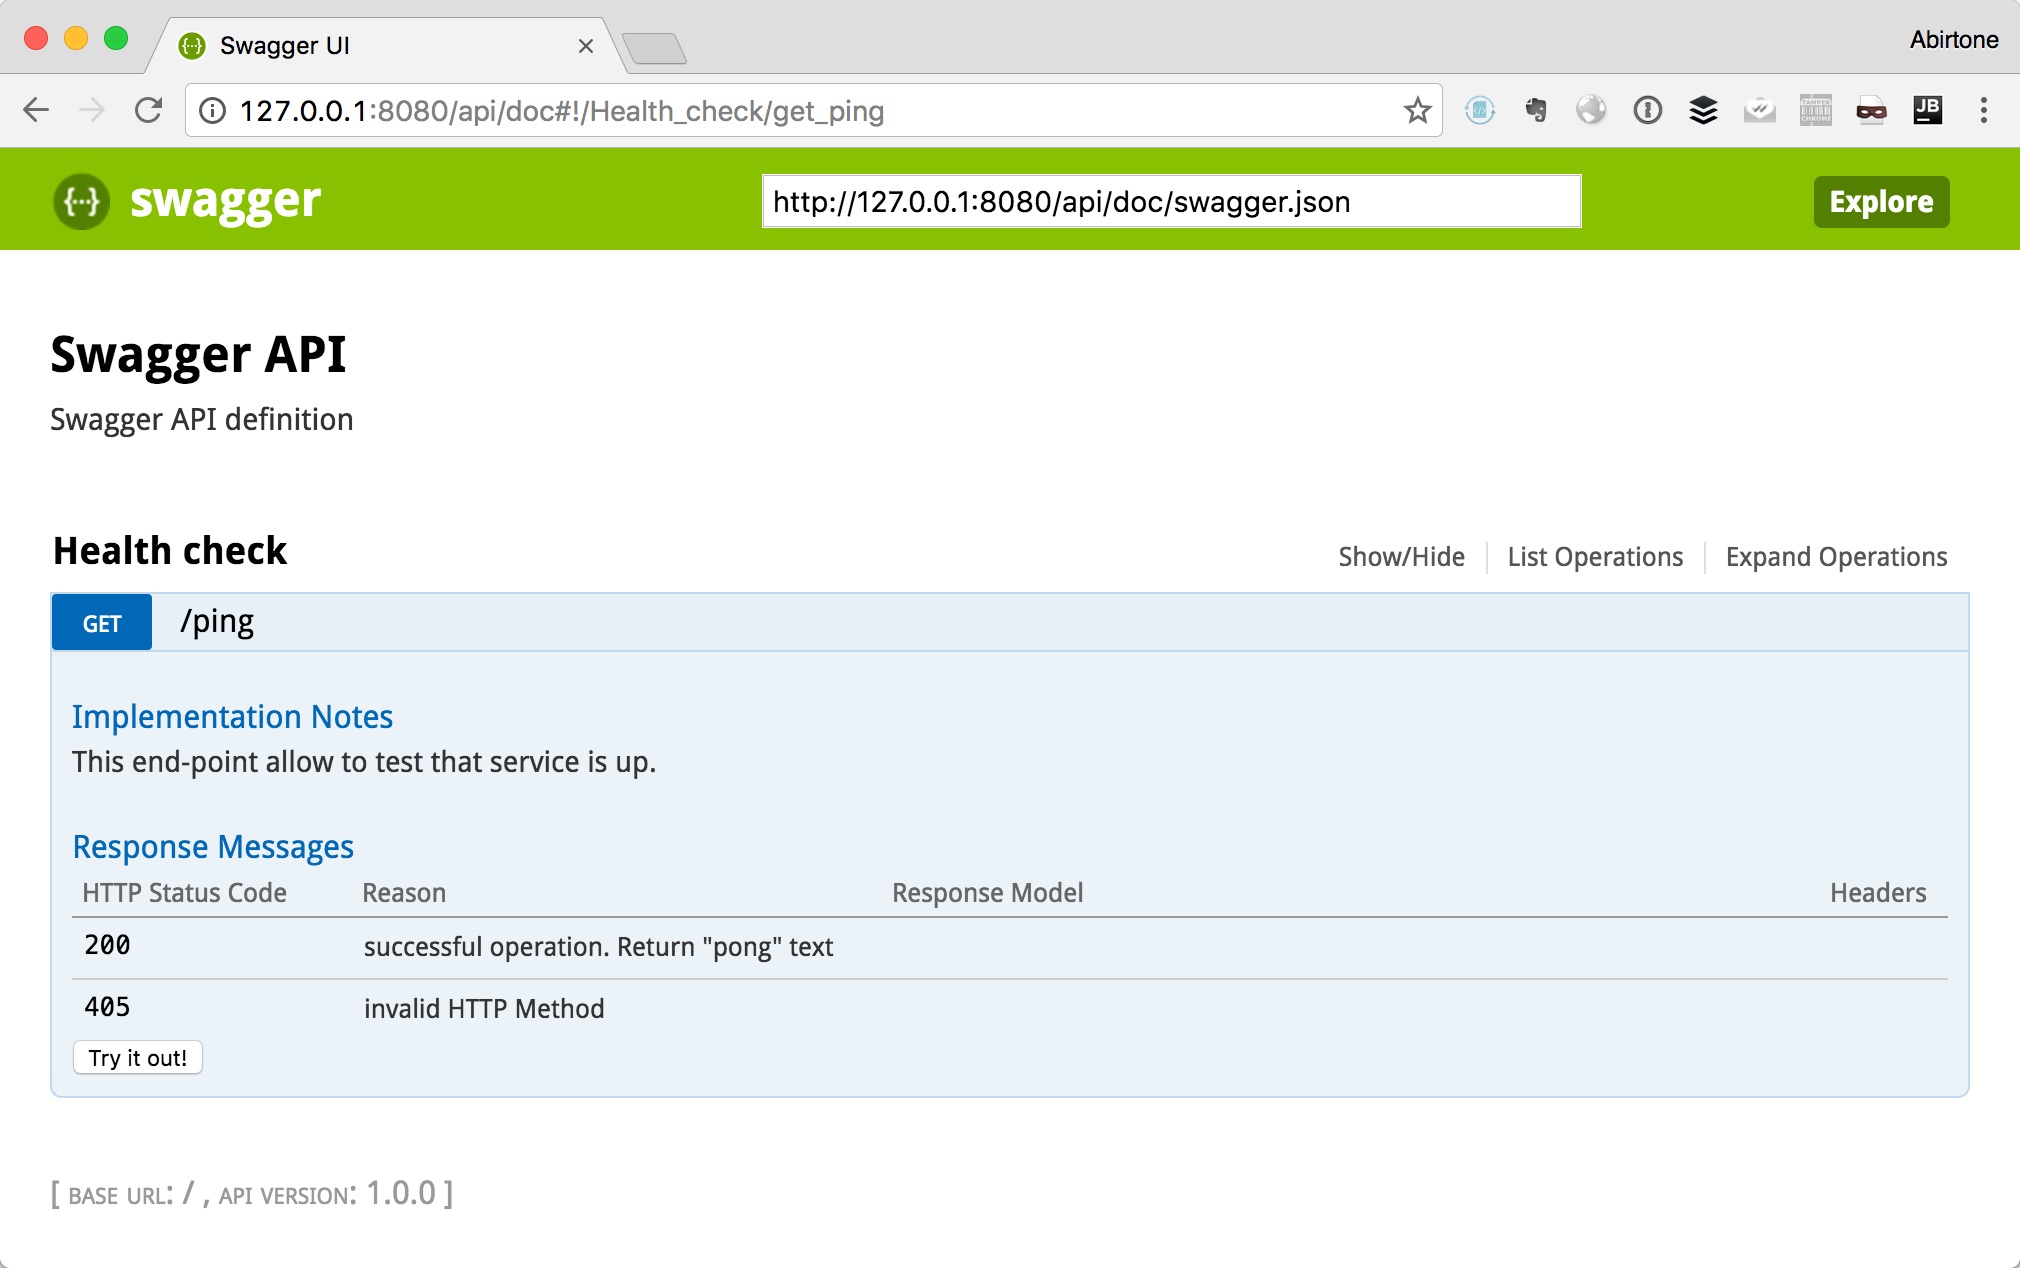Viewport: 2020px width, 1268px height.
Task: Click 'This end-point allow to test' note
Action: point(364,762)
